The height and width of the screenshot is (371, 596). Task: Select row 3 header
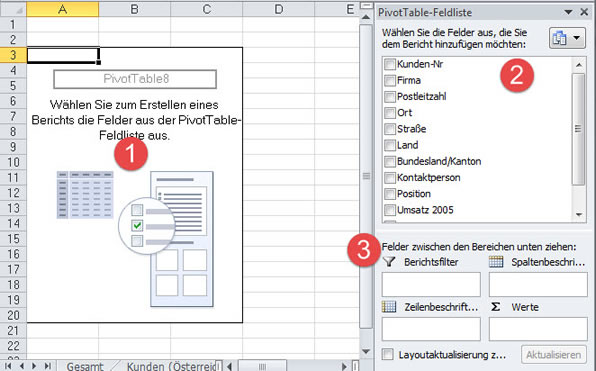[x=13, y=55]
